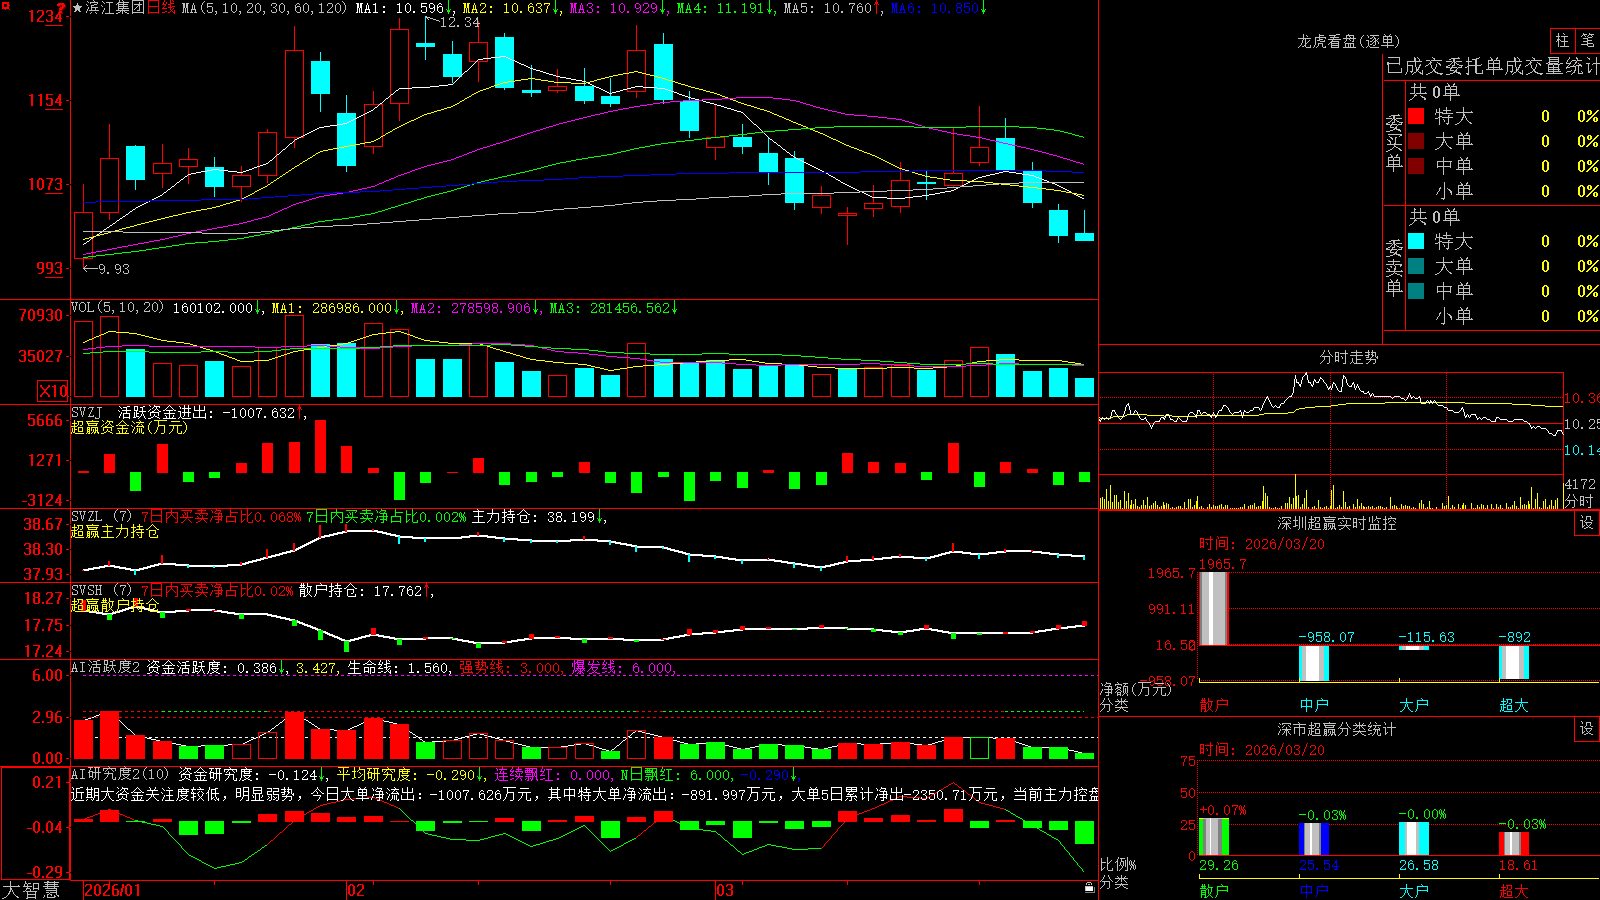
Task: Click the AI活跃度2 indicator label
Action: pos(105,667)
